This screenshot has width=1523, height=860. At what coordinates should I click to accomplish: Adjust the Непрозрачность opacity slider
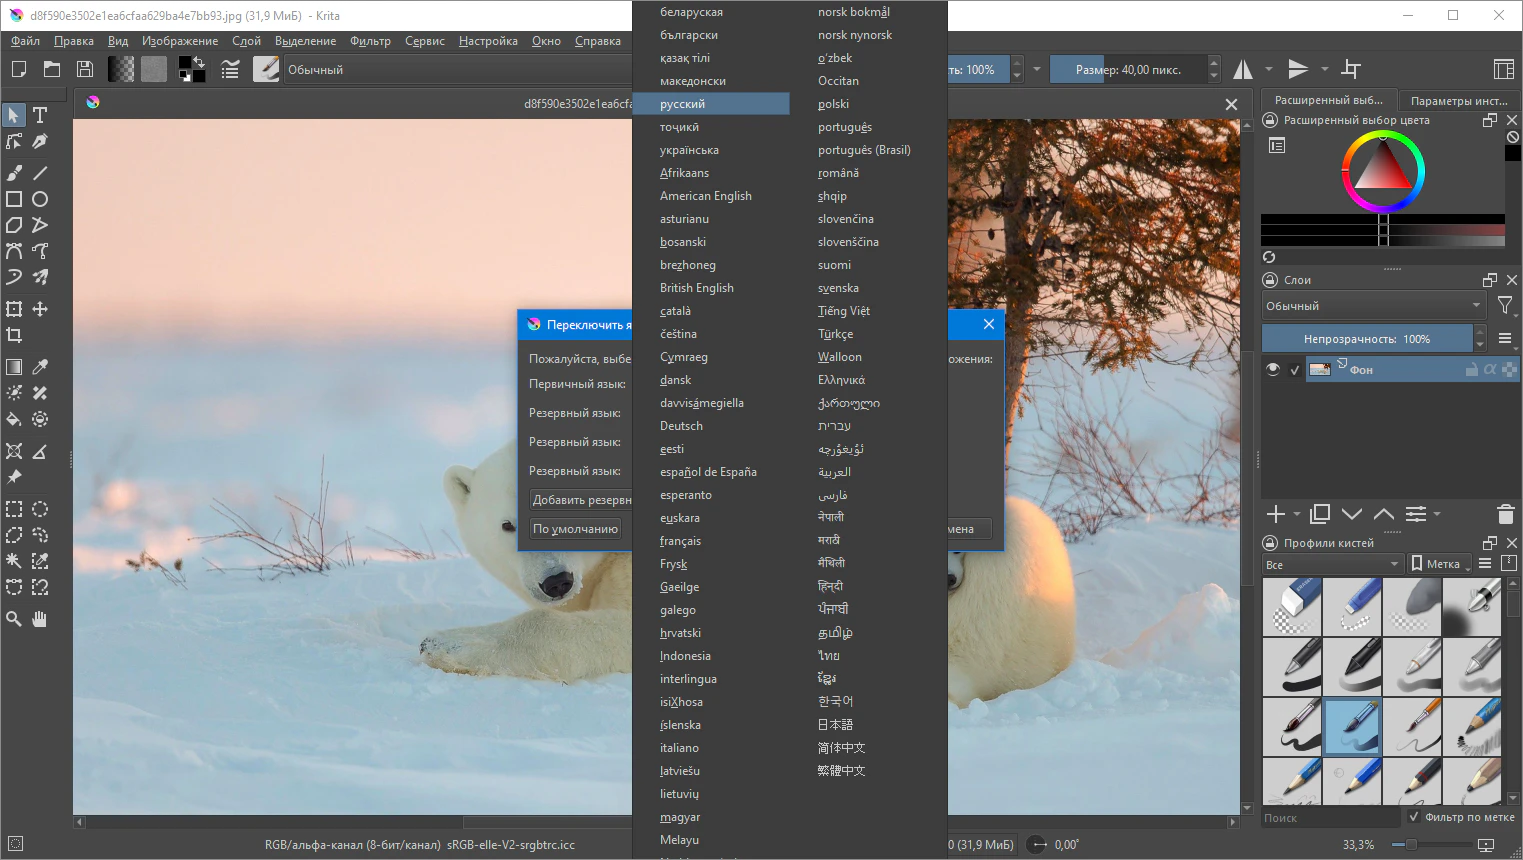pyautogui.click(x=1366, y=339)
